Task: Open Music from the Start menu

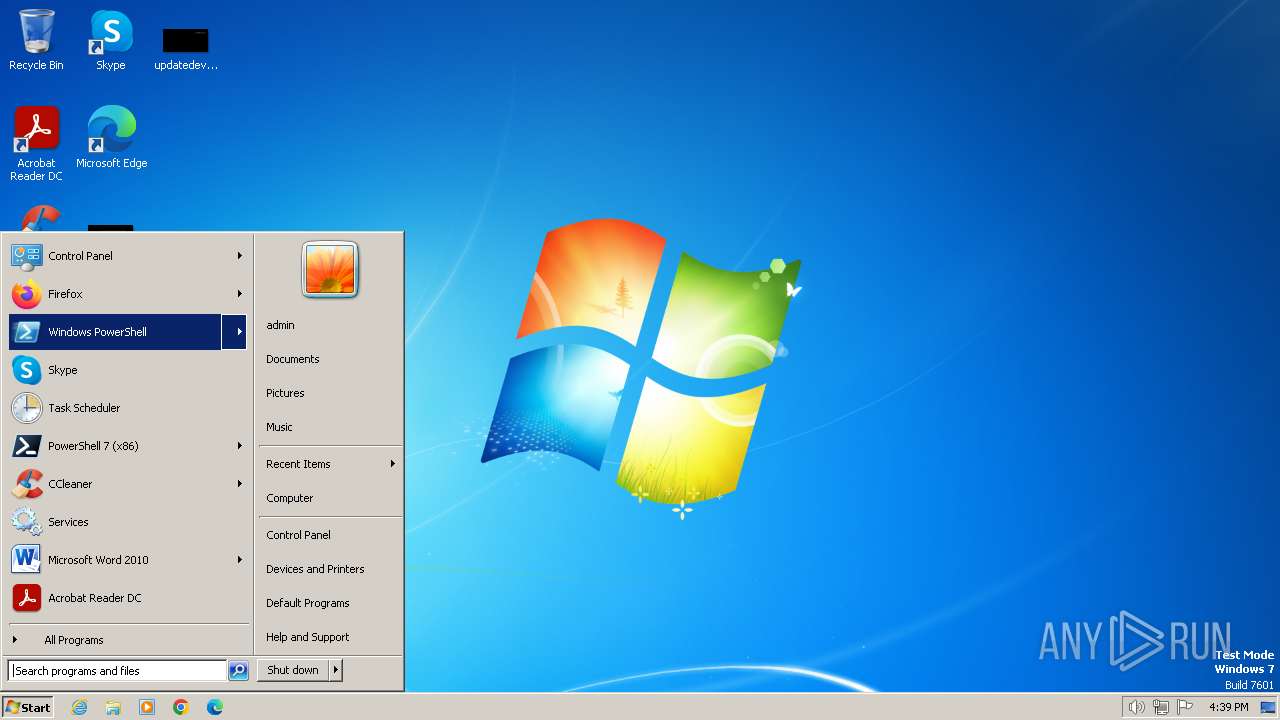Action: (x=330, y=427)
